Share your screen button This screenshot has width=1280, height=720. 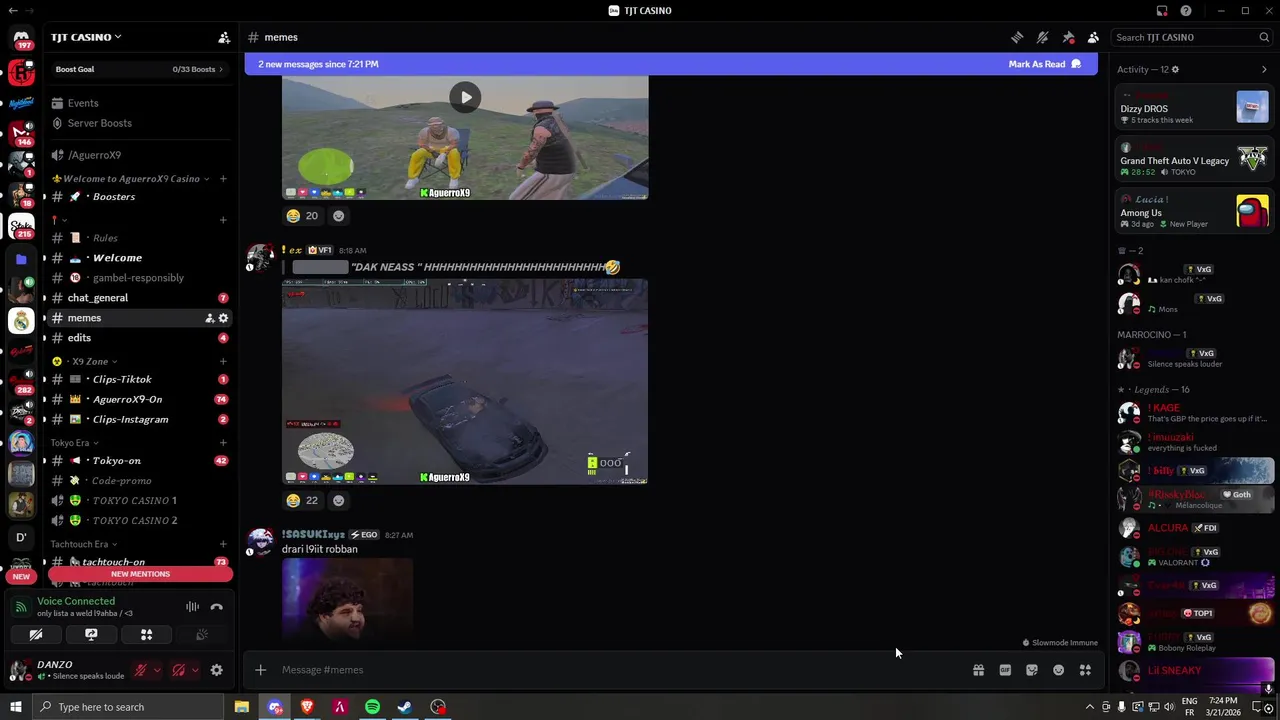coord(91,634)
